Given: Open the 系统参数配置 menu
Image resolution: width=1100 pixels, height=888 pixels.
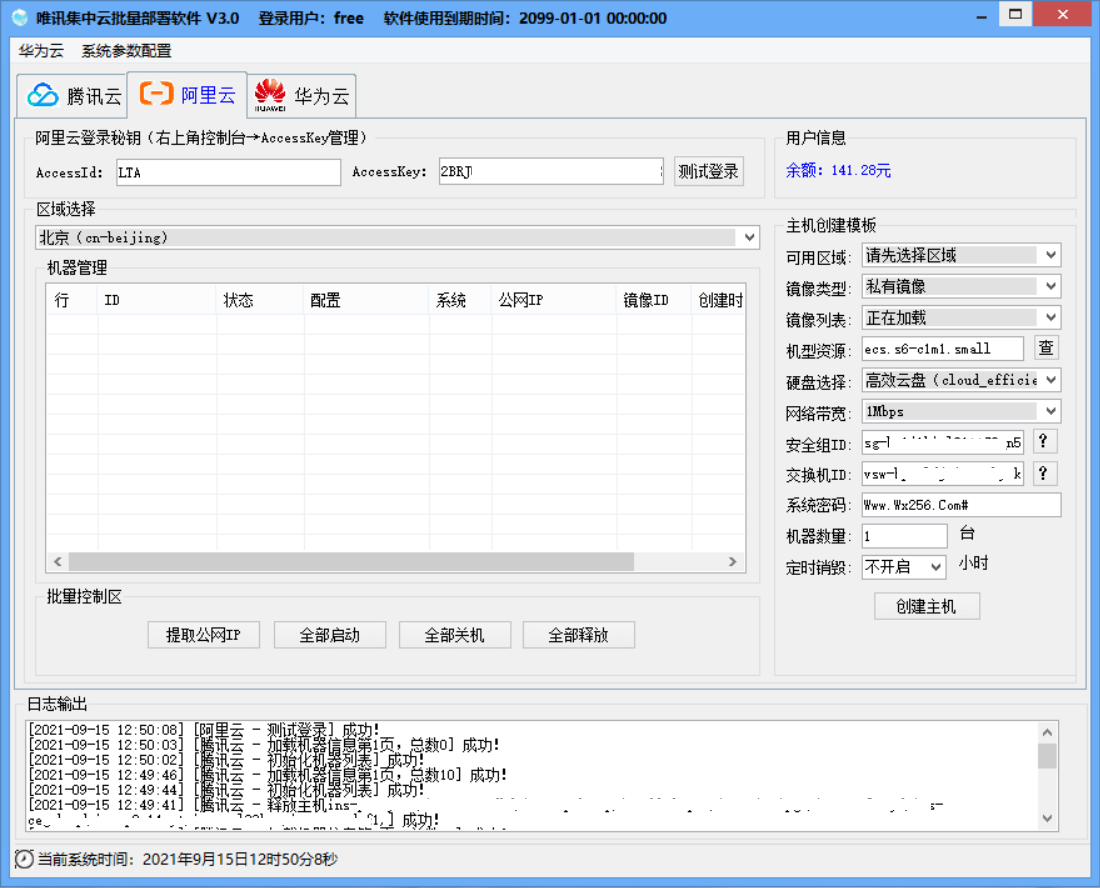Looking at the screenshot, I should click(126, 51).
